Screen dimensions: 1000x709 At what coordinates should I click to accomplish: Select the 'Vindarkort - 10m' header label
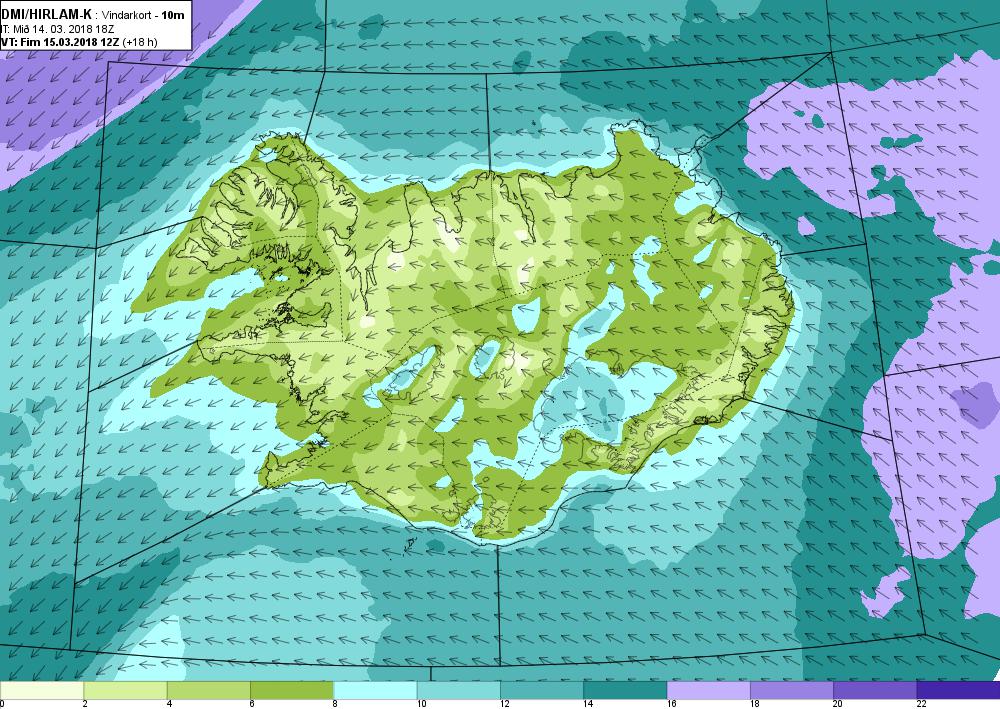(143, 15)
